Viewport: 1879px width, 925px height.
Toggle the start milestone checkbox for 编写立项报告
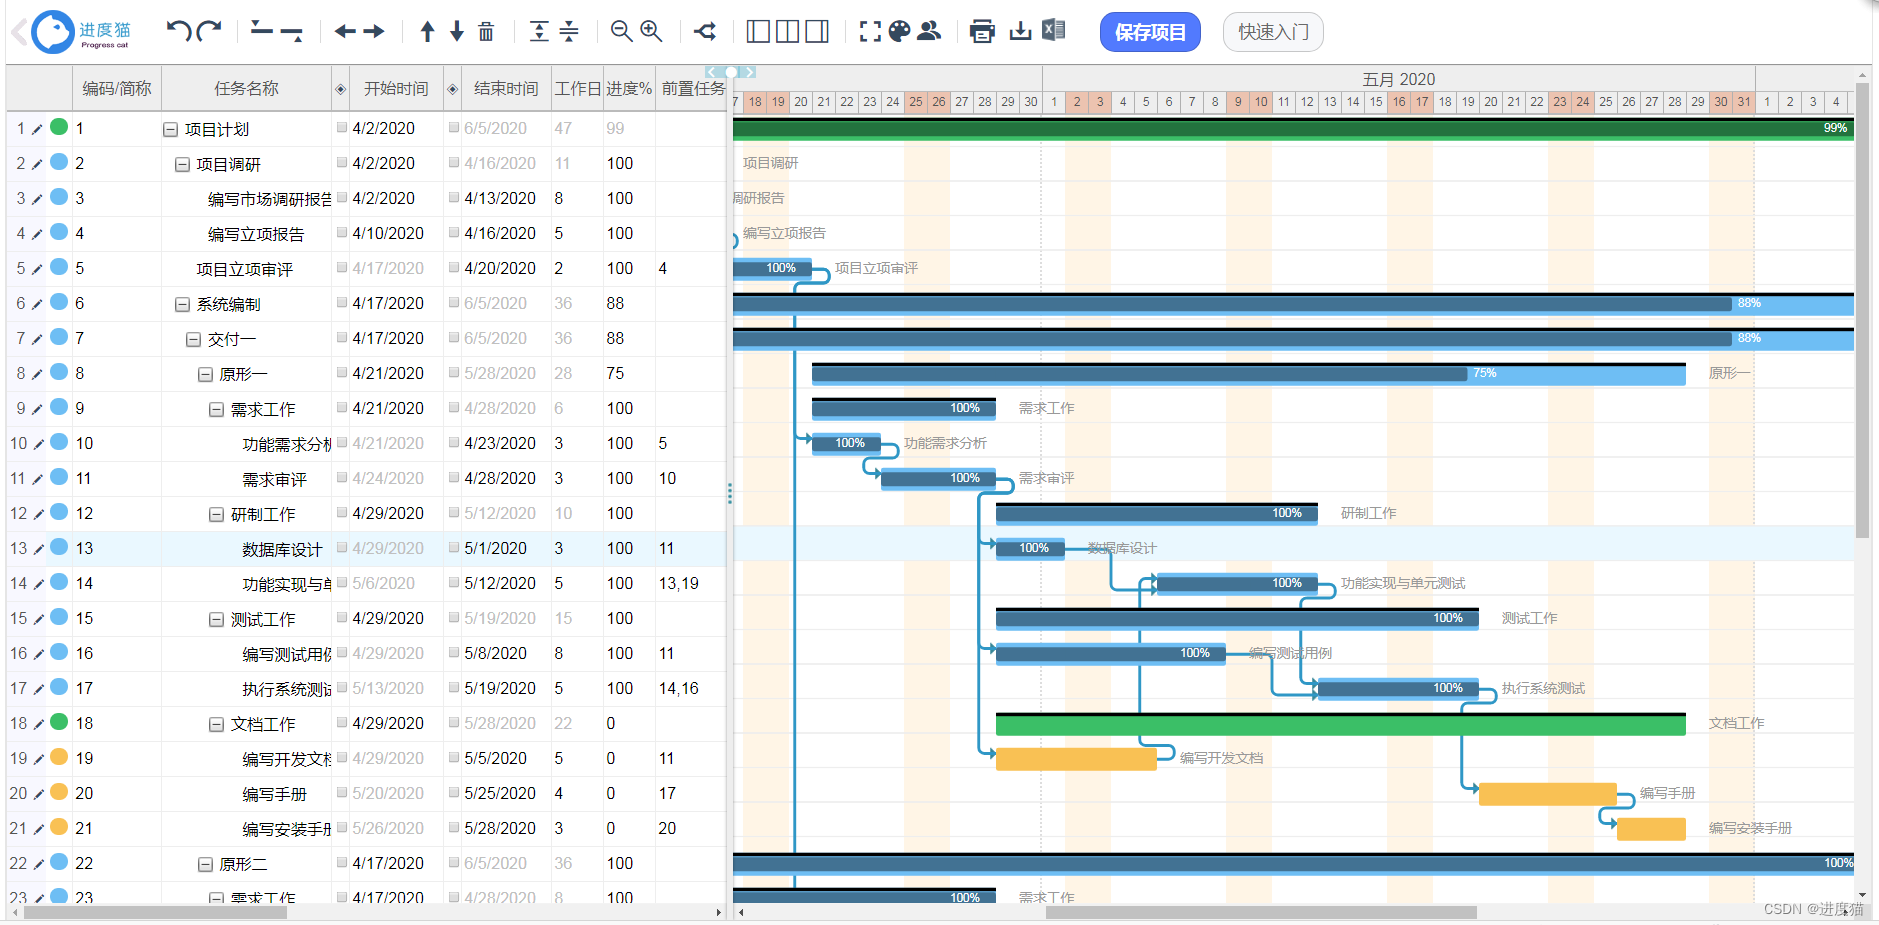(342, 233)
